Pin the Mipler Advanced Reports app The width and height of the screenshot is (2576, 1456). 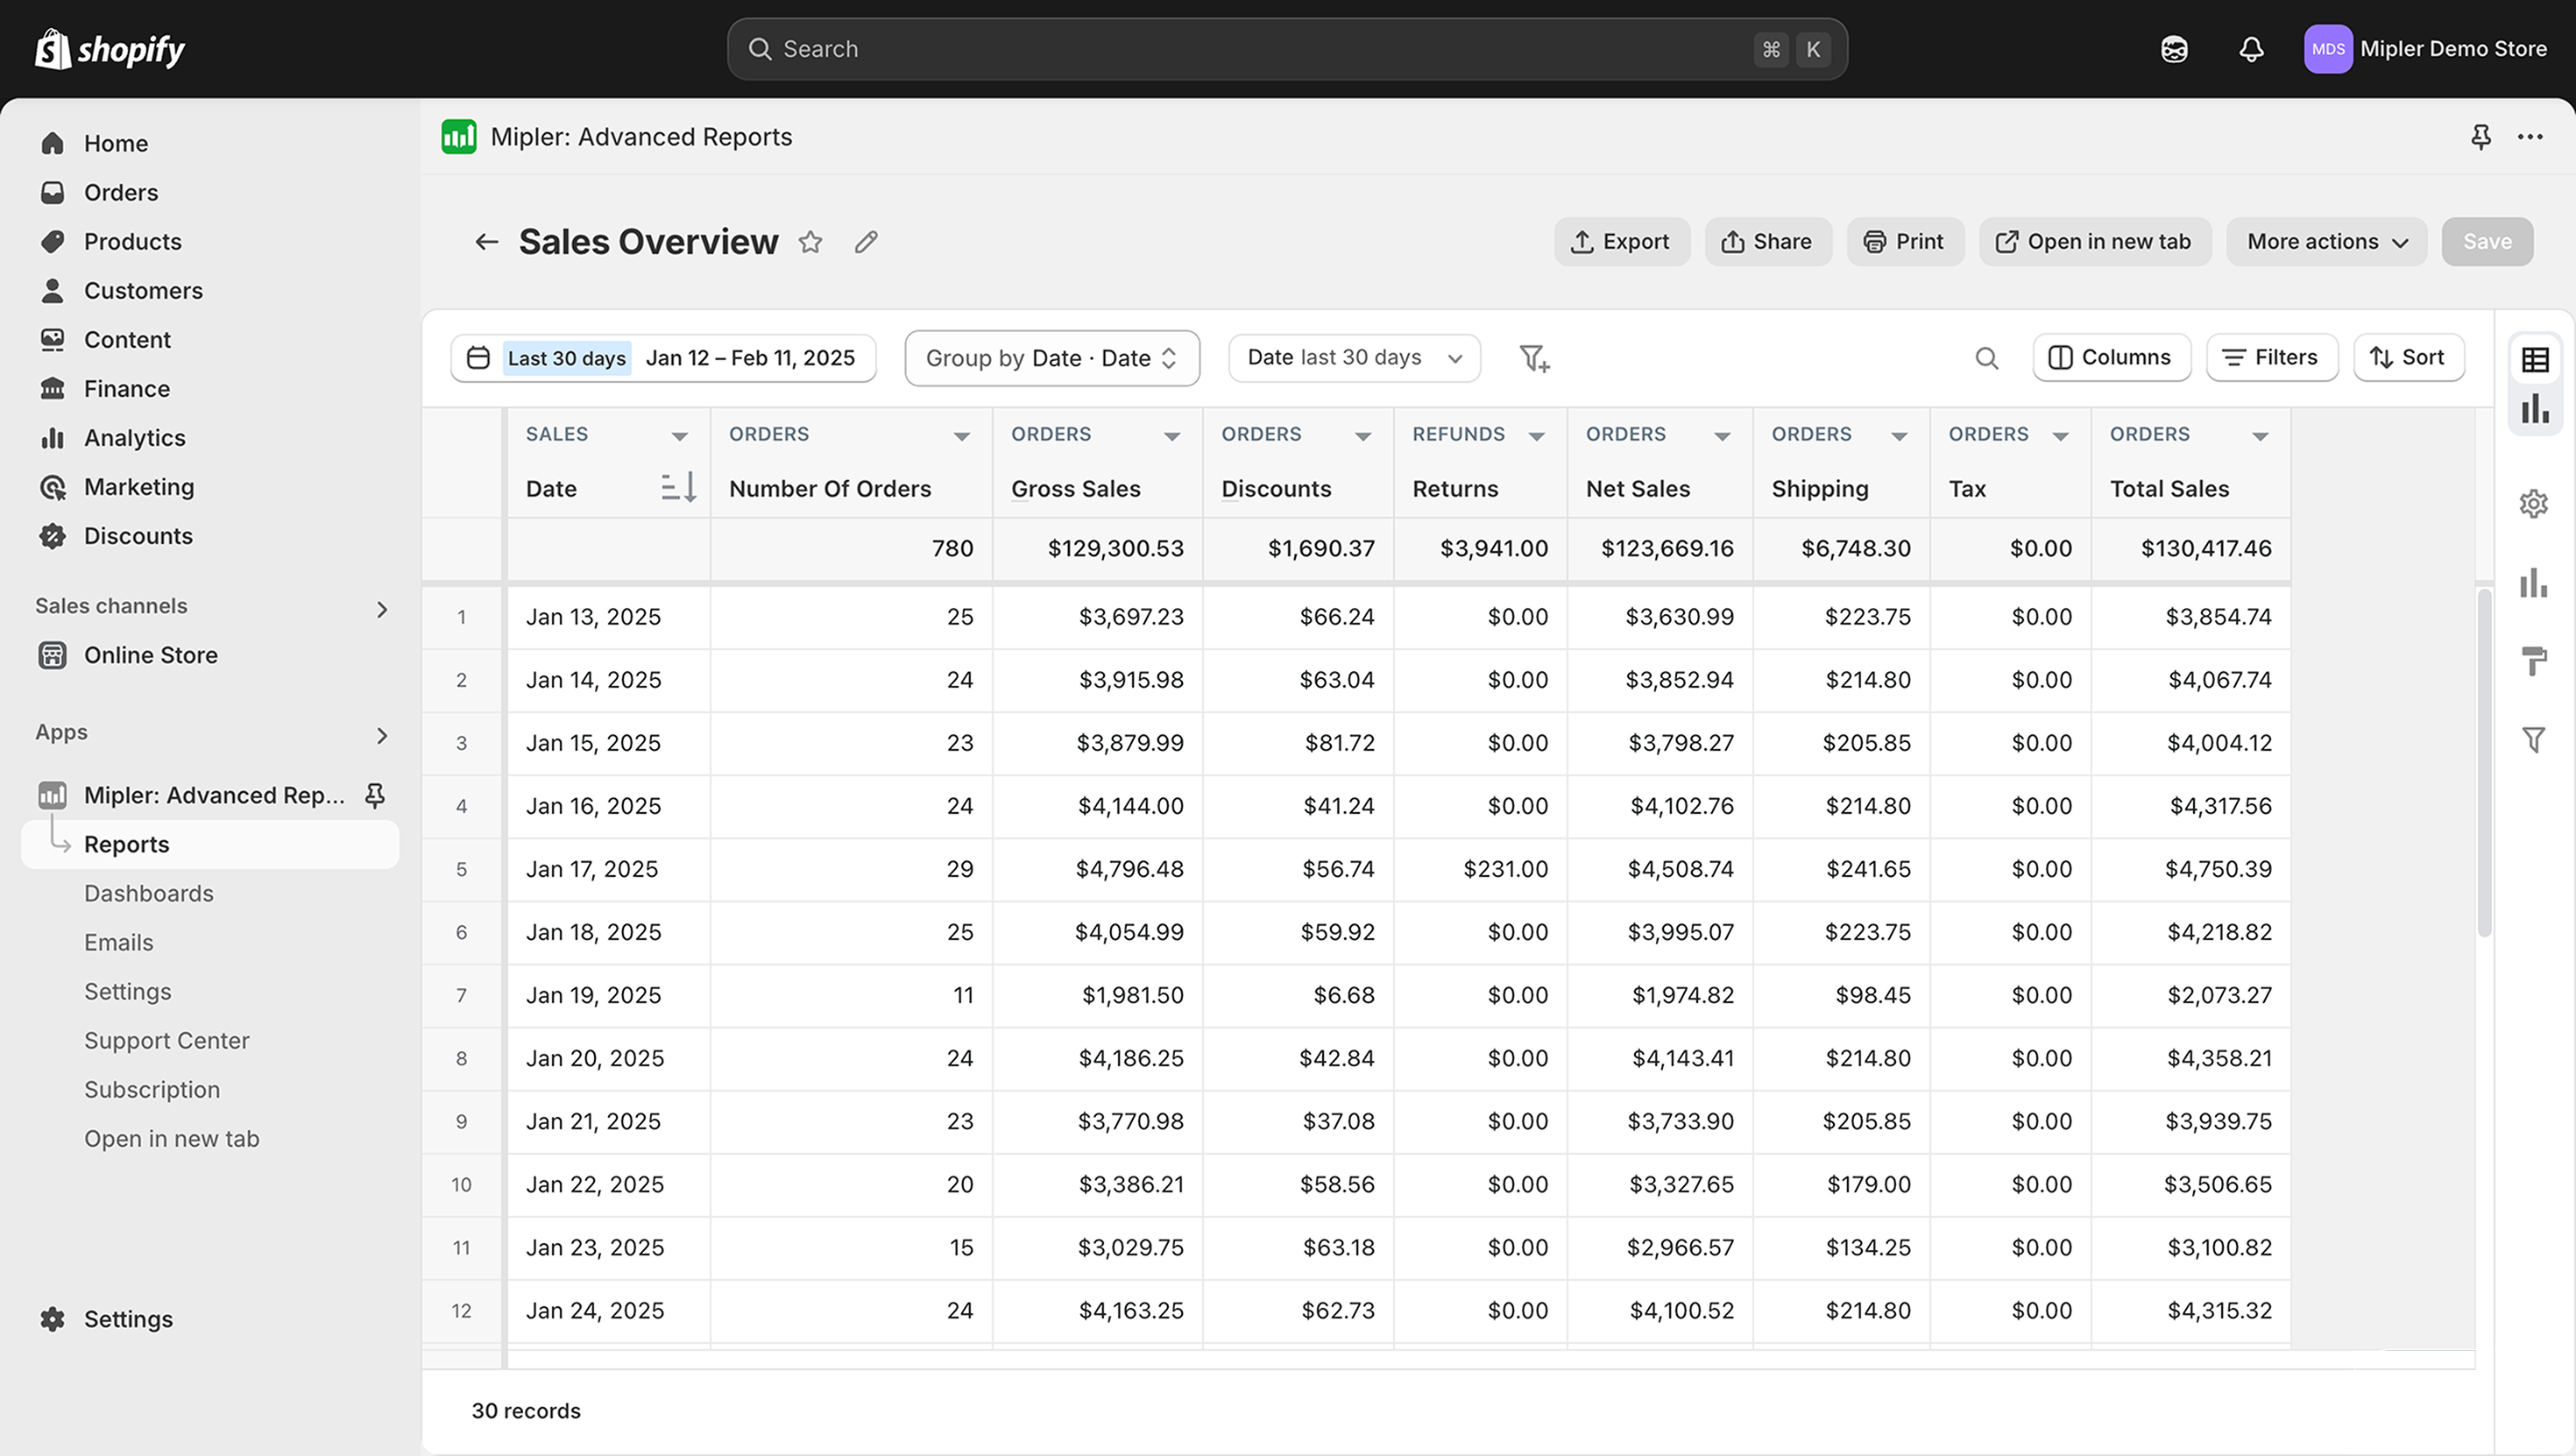375,795
